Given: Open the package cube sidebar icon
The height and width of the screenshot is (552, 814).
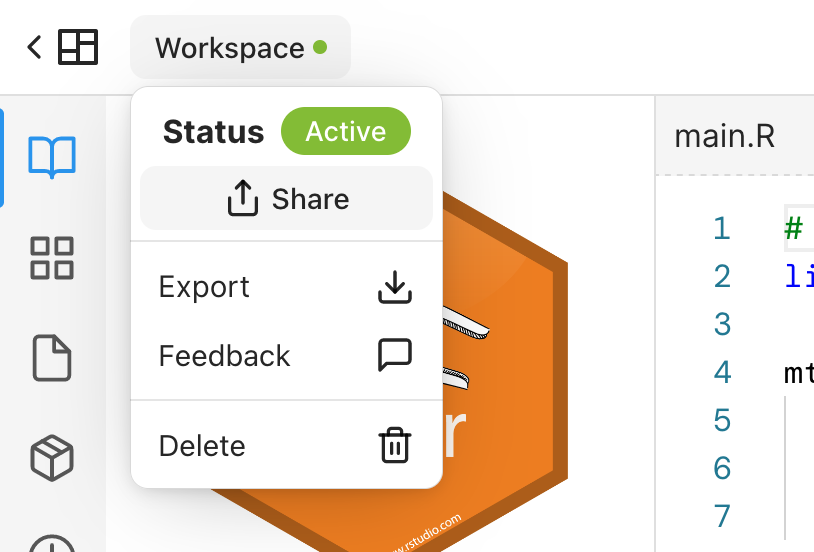Looking at the screenshot, I should (52, 457).
